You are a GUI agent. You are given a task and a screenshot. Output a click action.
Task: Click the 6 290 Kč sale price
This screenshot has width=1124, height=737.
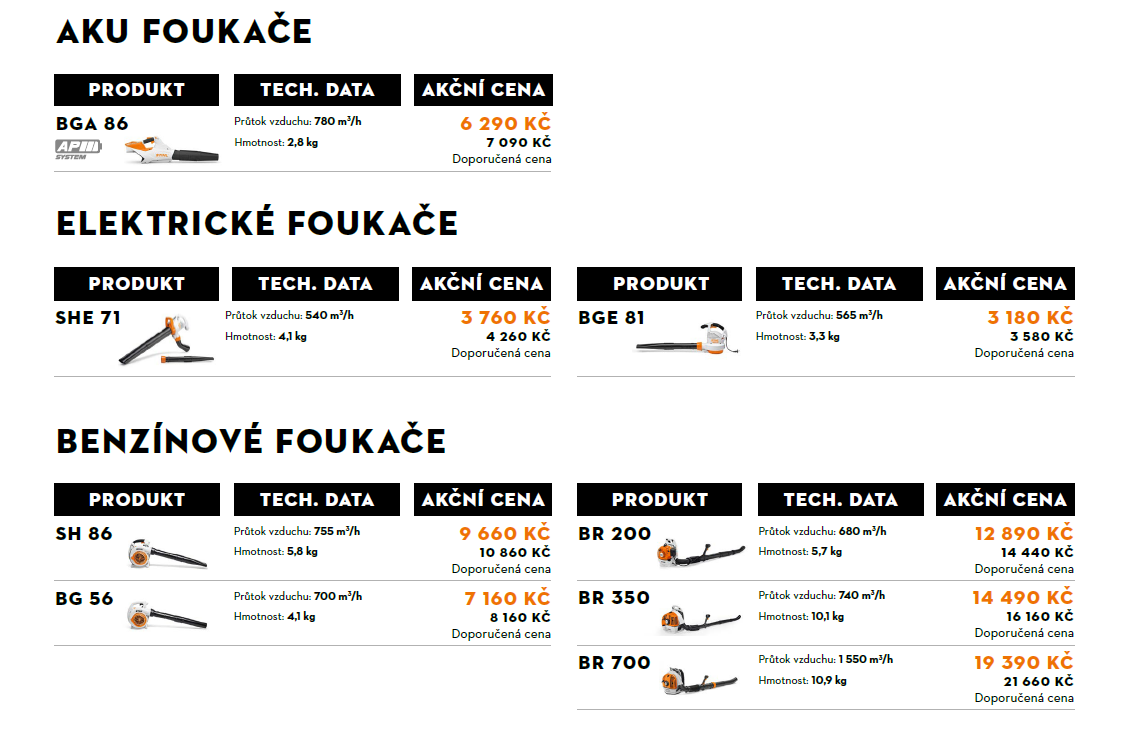(x=505, y=123)
